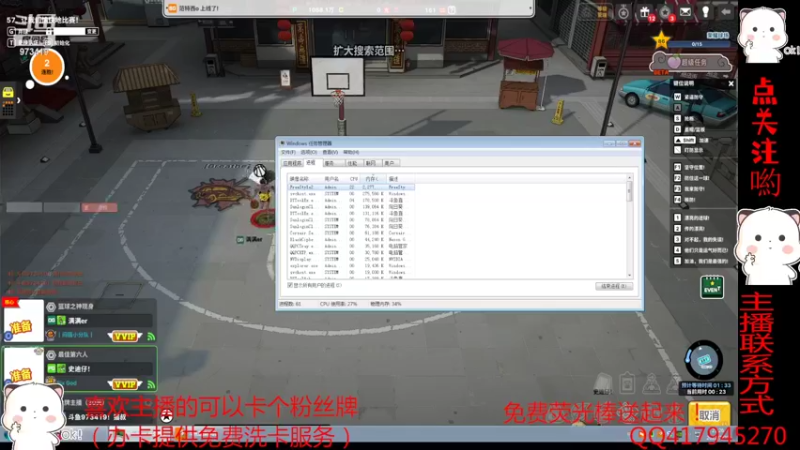Click the end process button in Task Manager
Screen dimensions: 800x450
(x=614, y=286)
